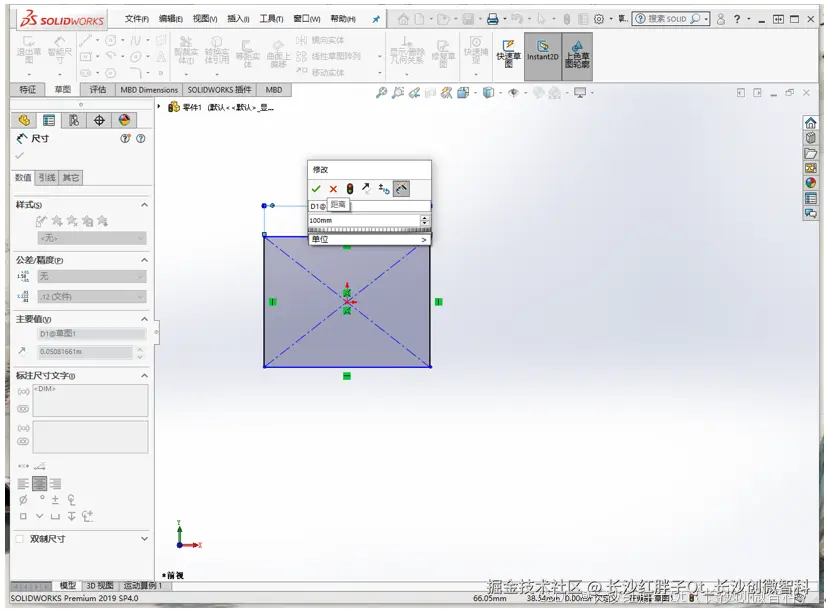Open the 视图(V) menu

[x=205, y=19]
